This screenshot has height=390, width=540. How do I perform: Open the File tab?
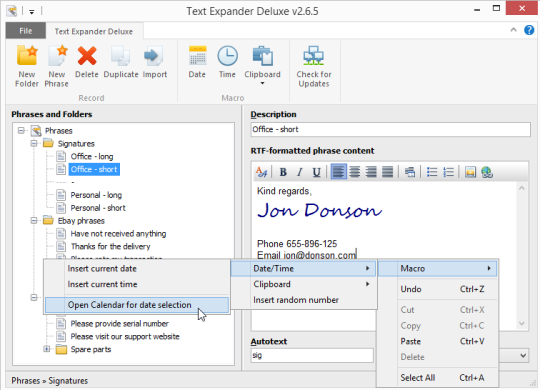(25, 31)
